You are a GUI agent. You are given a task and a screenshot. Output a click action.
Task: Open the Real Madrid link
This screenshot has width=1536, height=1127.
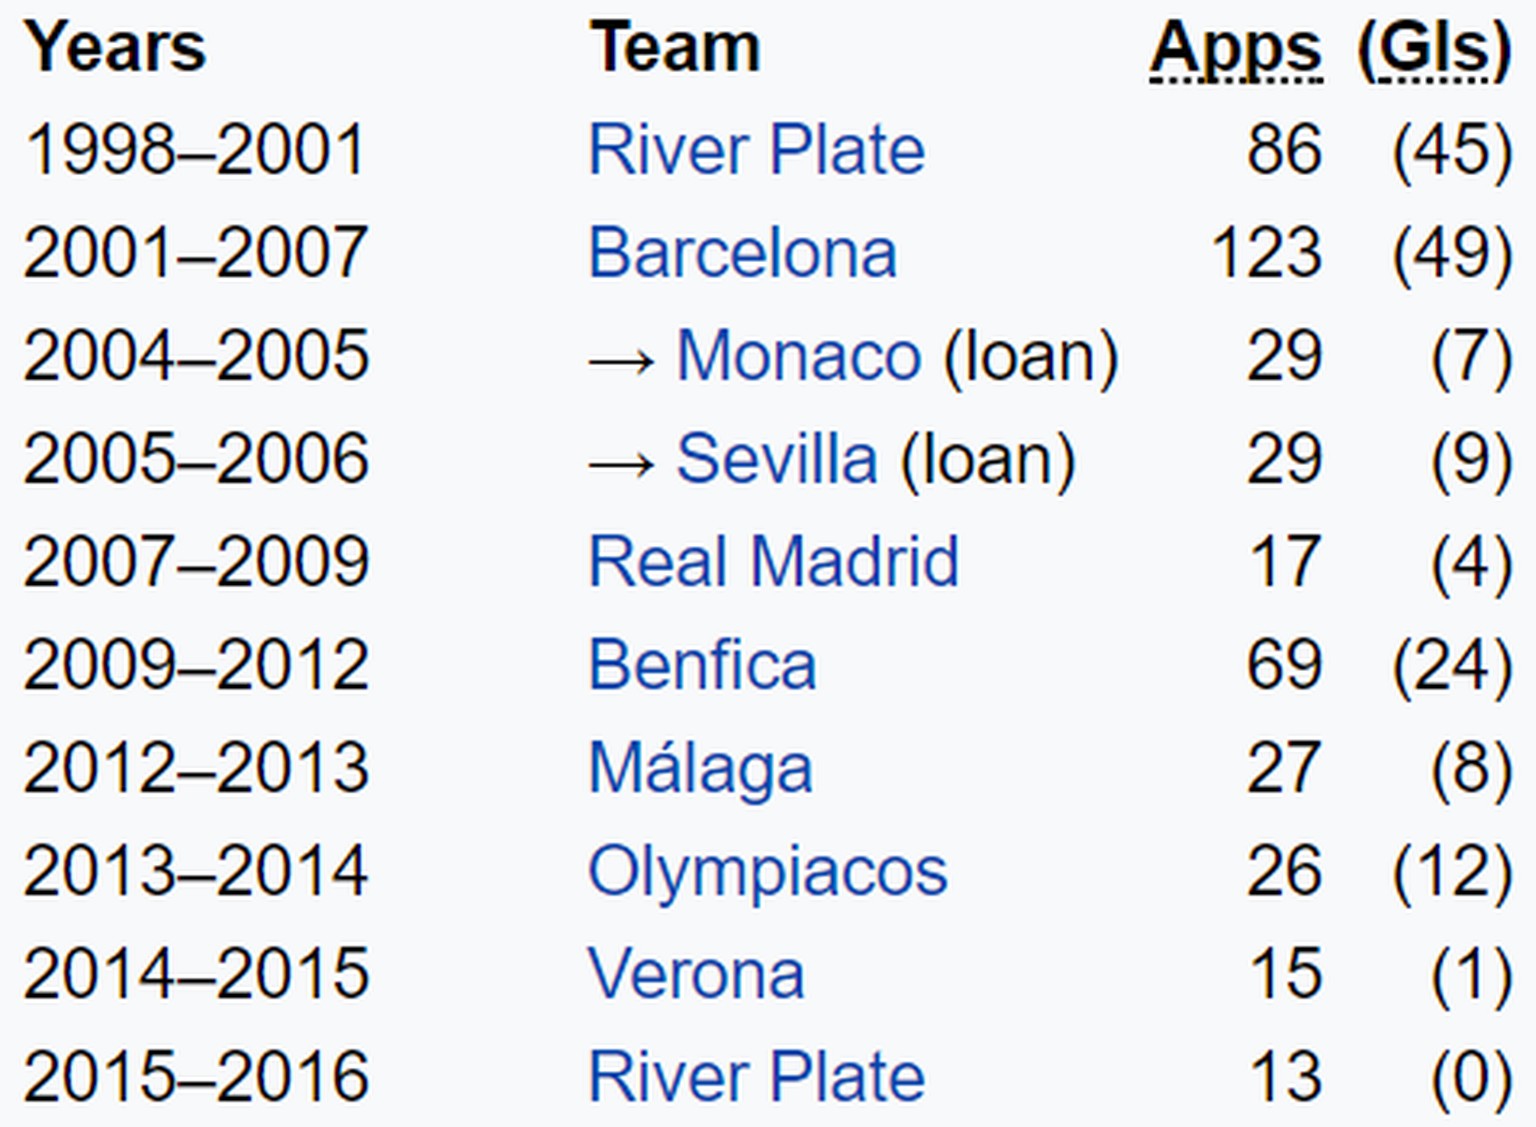pos(773,562)
